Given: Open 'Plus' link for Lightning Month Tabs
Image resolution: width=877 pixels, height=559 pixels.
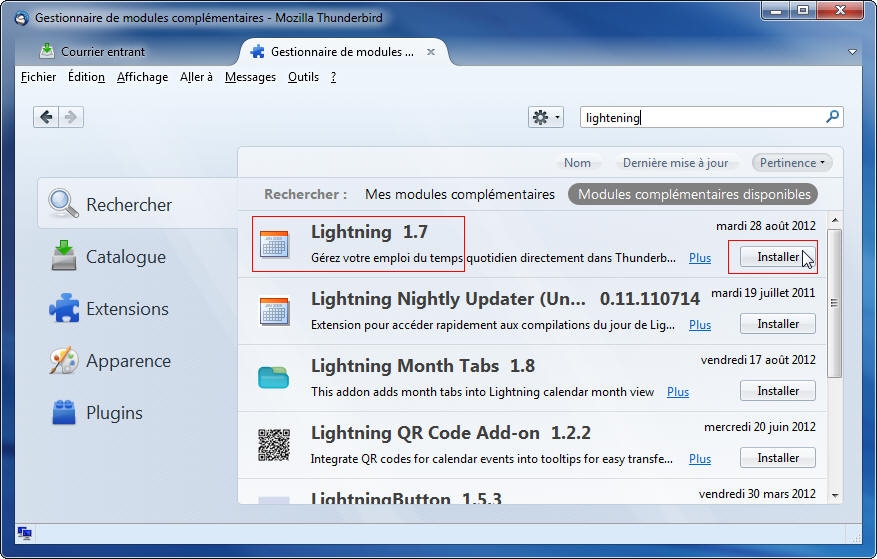Looking at the screenshot, I should click(x=677, y=392).
